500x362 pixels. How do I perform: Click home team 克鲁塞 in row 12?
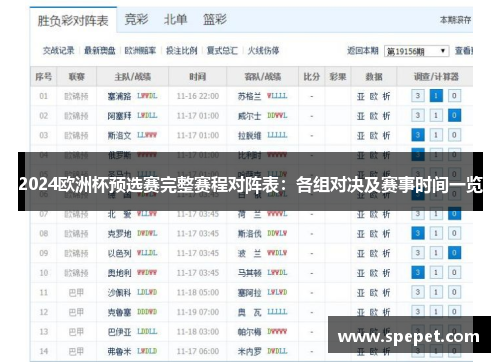119,312
